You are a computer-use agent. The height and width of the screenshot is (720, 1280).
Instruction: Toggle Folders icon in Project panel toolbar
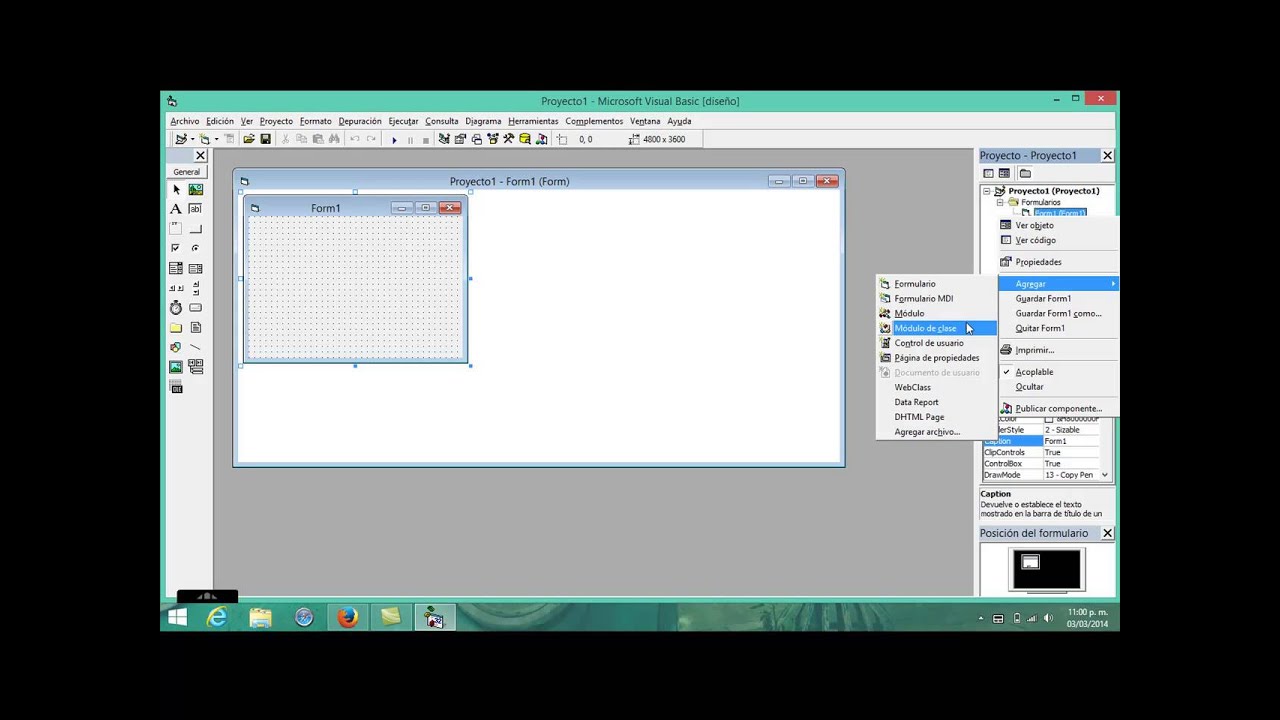[x=1025, y=173]
